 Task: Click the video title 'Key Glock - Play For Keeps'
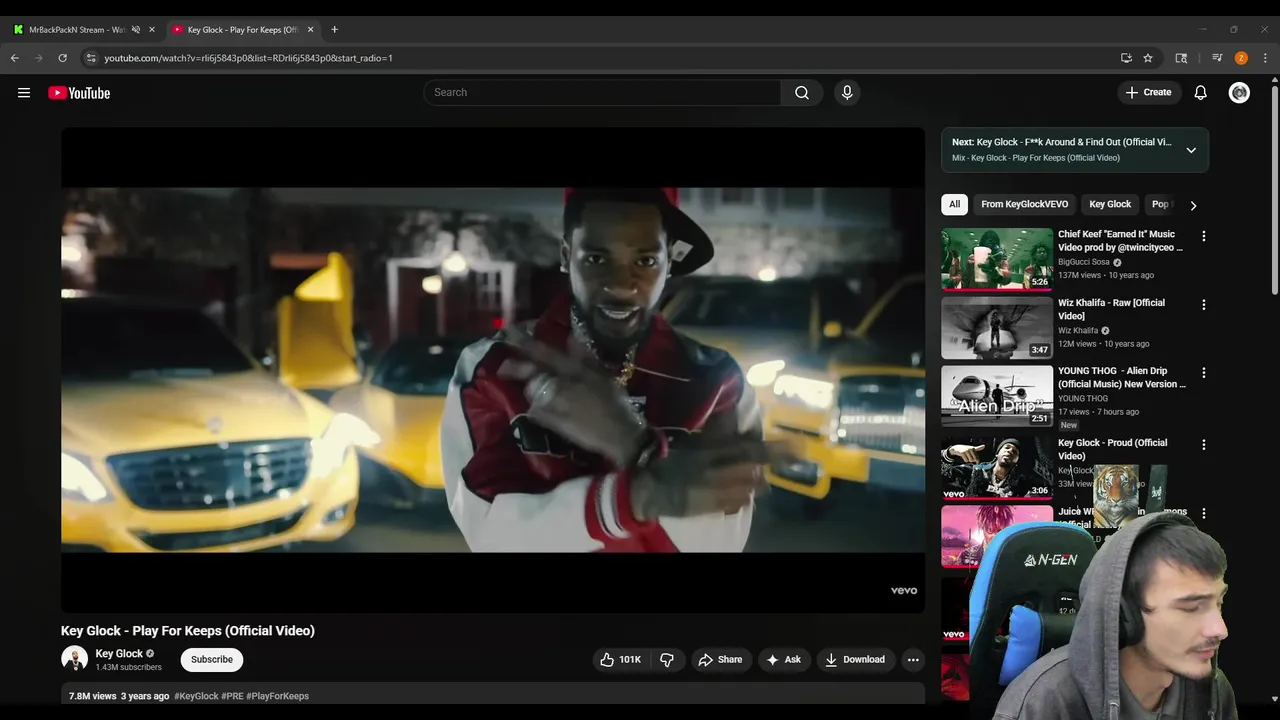click(188, 631)
